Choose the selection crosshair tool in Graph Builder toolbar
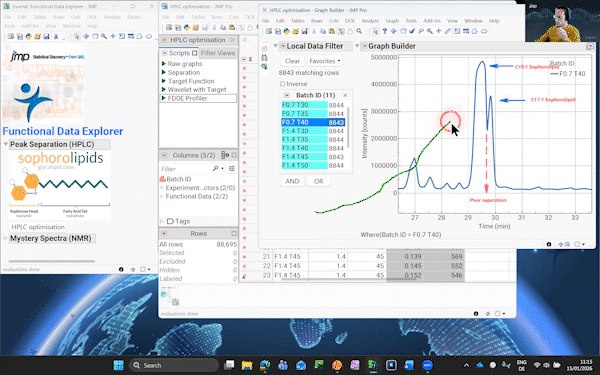This screenshot has height=375, width=600. [394, 31]
